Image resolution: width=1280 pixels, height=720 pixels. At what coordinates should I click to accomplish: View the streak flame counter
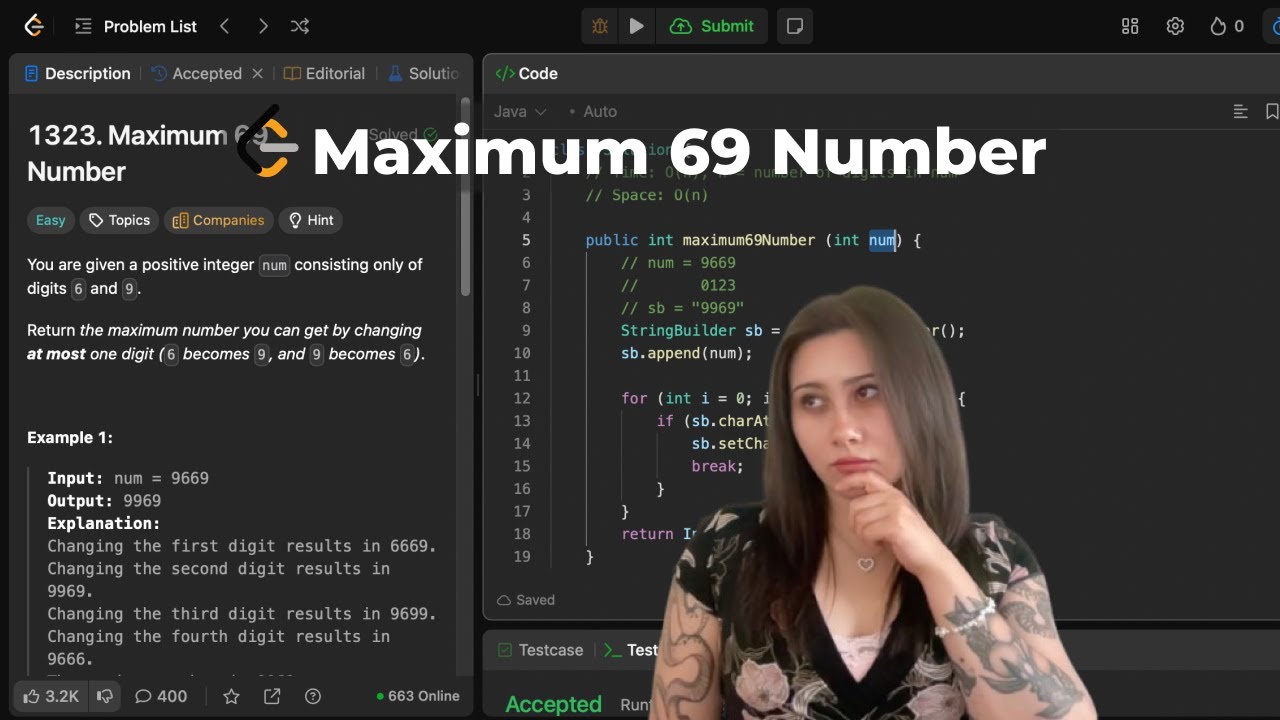pyautogui.click(x=1227, y=26)
